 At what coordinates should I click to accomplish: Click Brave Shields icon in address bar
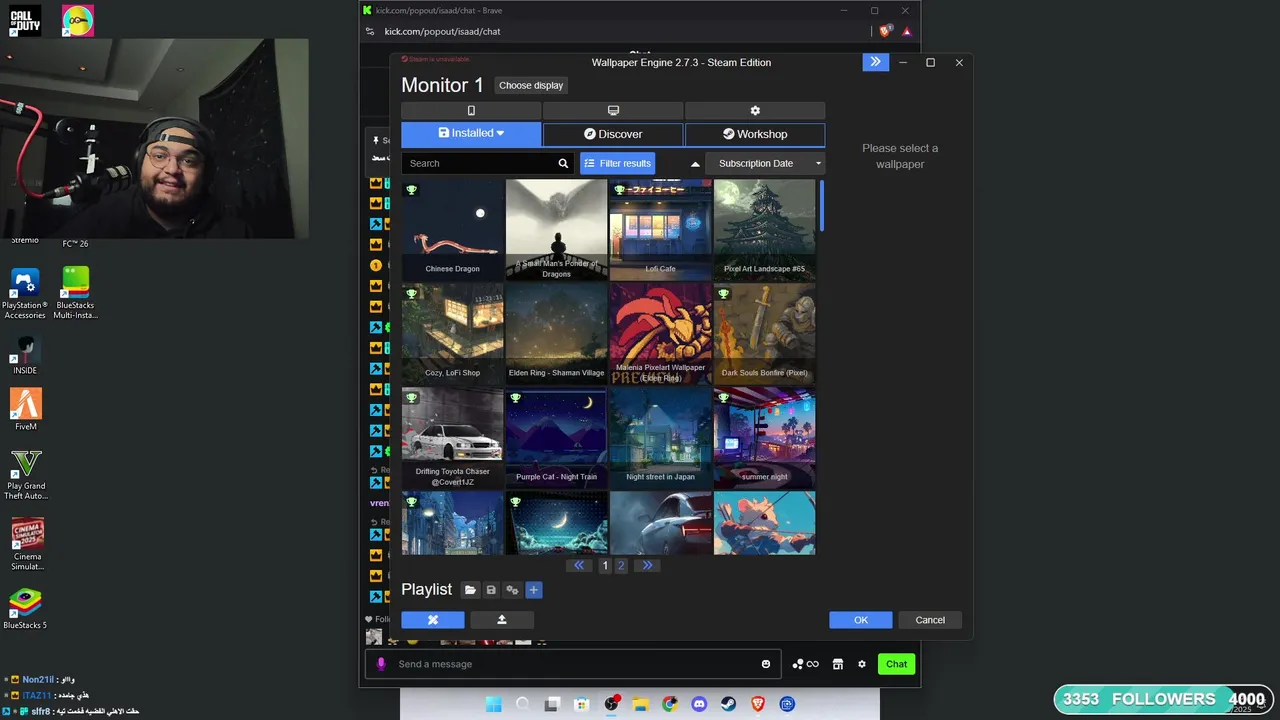click(885, 31)
